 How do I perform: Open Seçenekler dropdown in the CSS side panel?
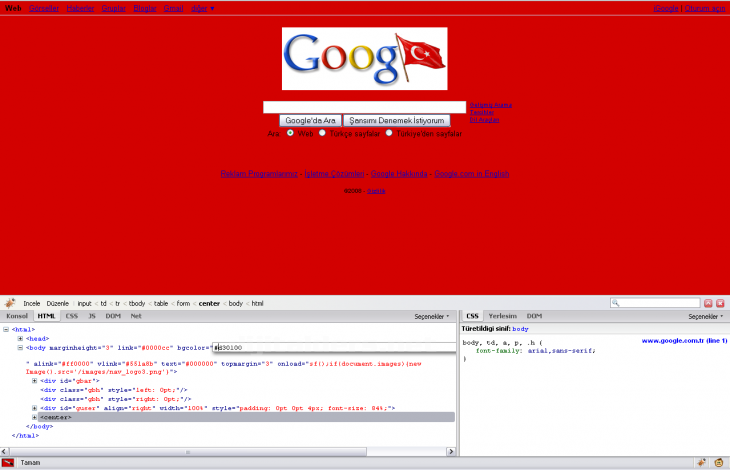[706, 316]
